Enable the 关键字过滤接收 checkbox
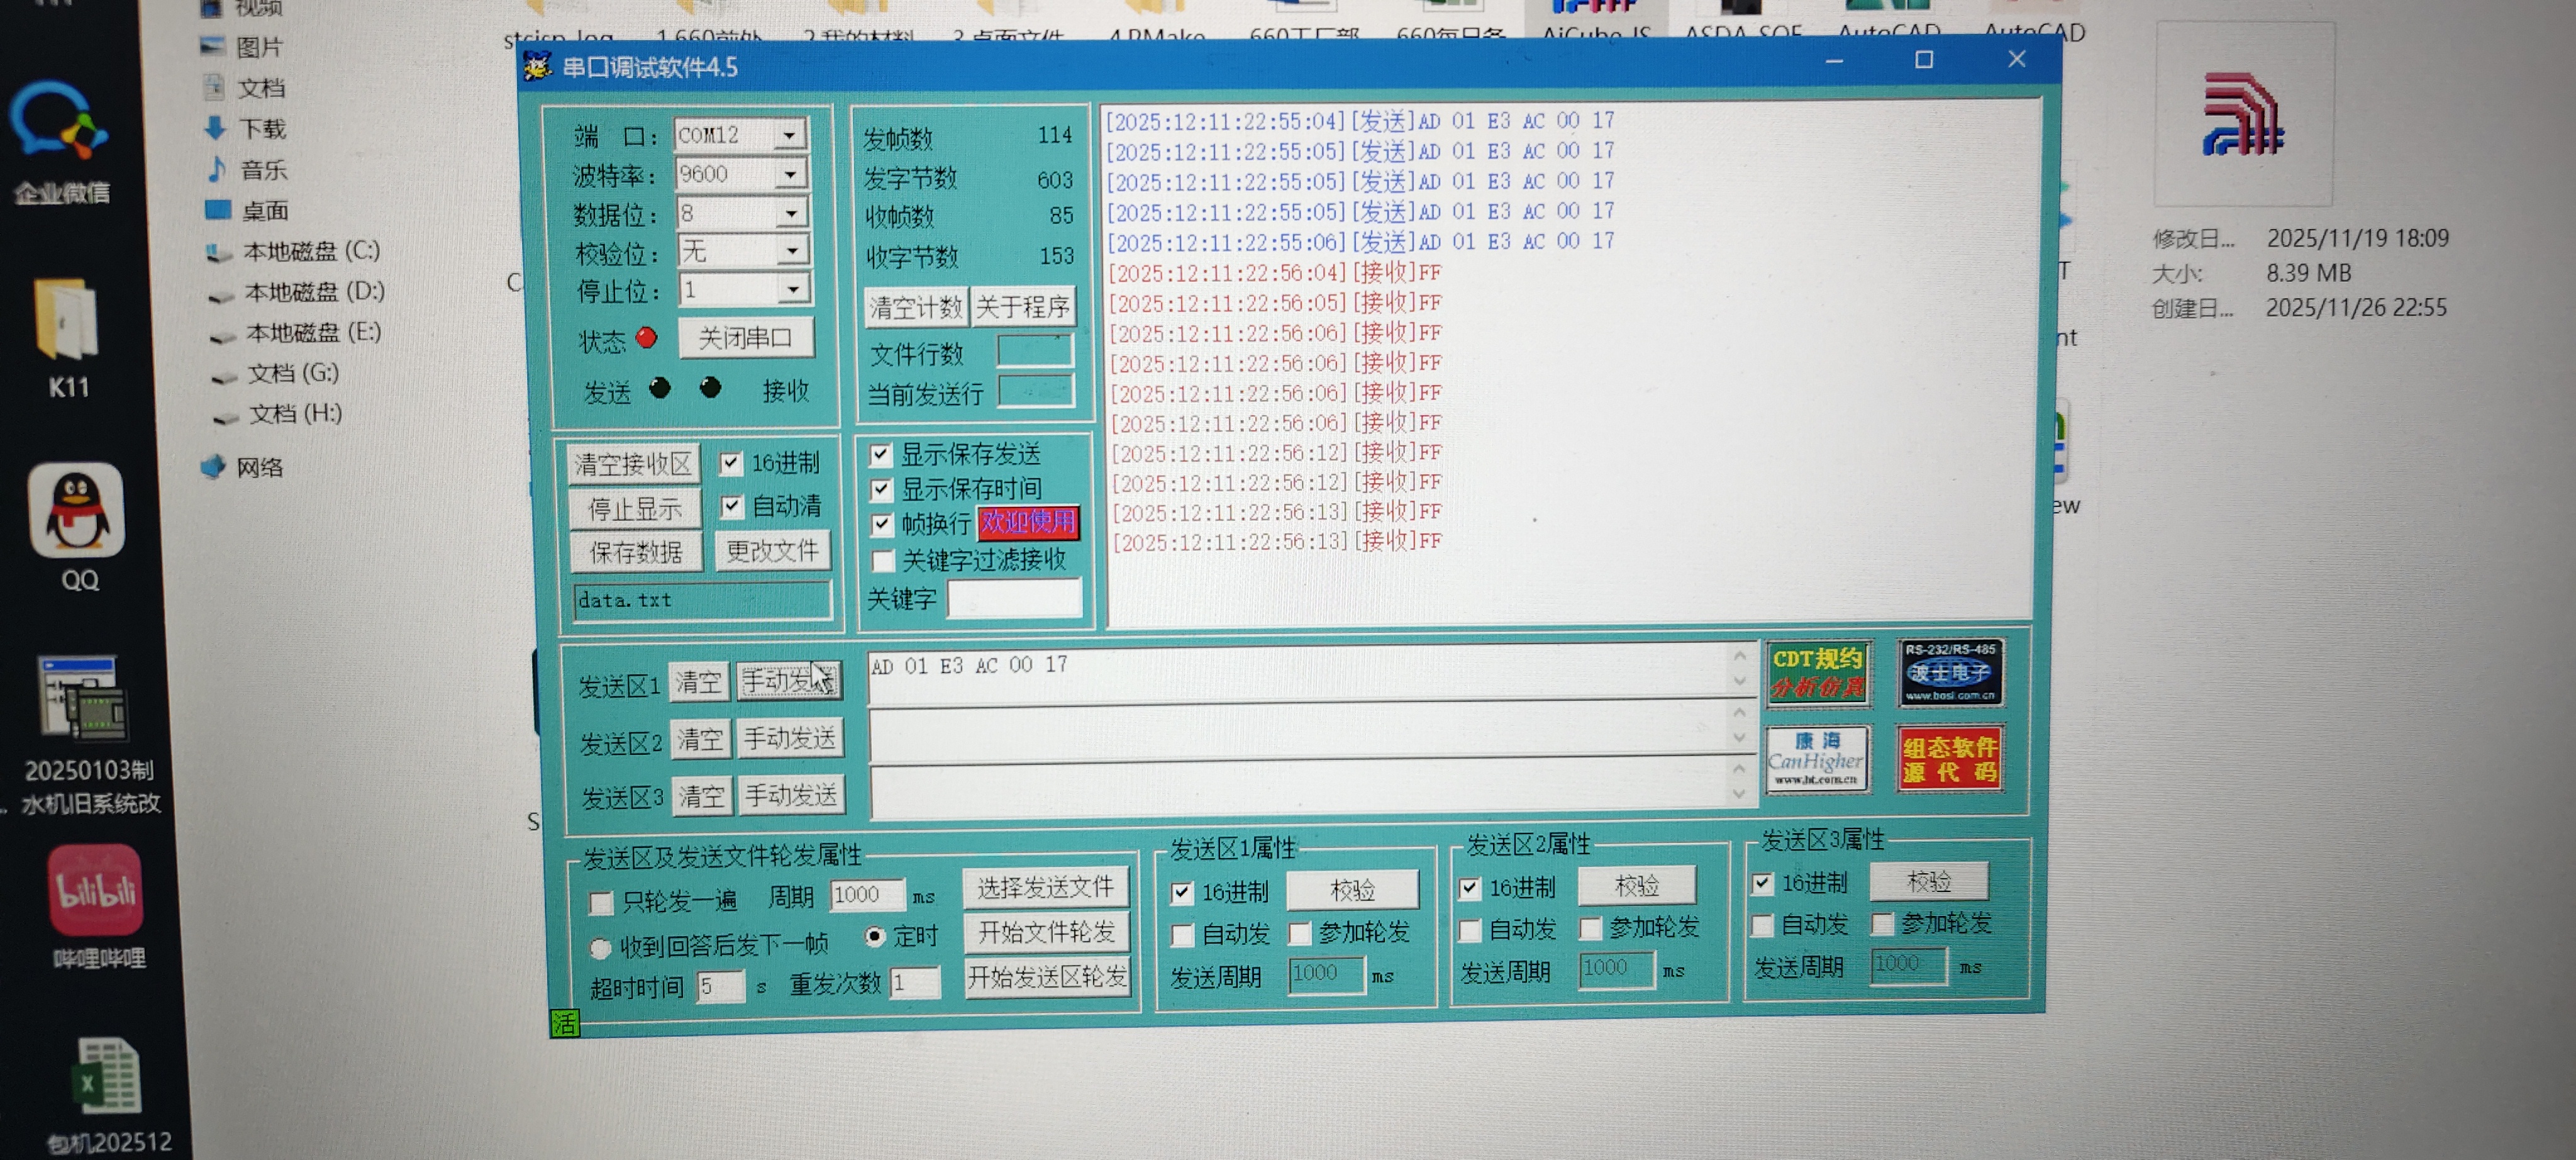Image resolution: width=2576 pixels, height=1160 pixels. click(883, 560)
